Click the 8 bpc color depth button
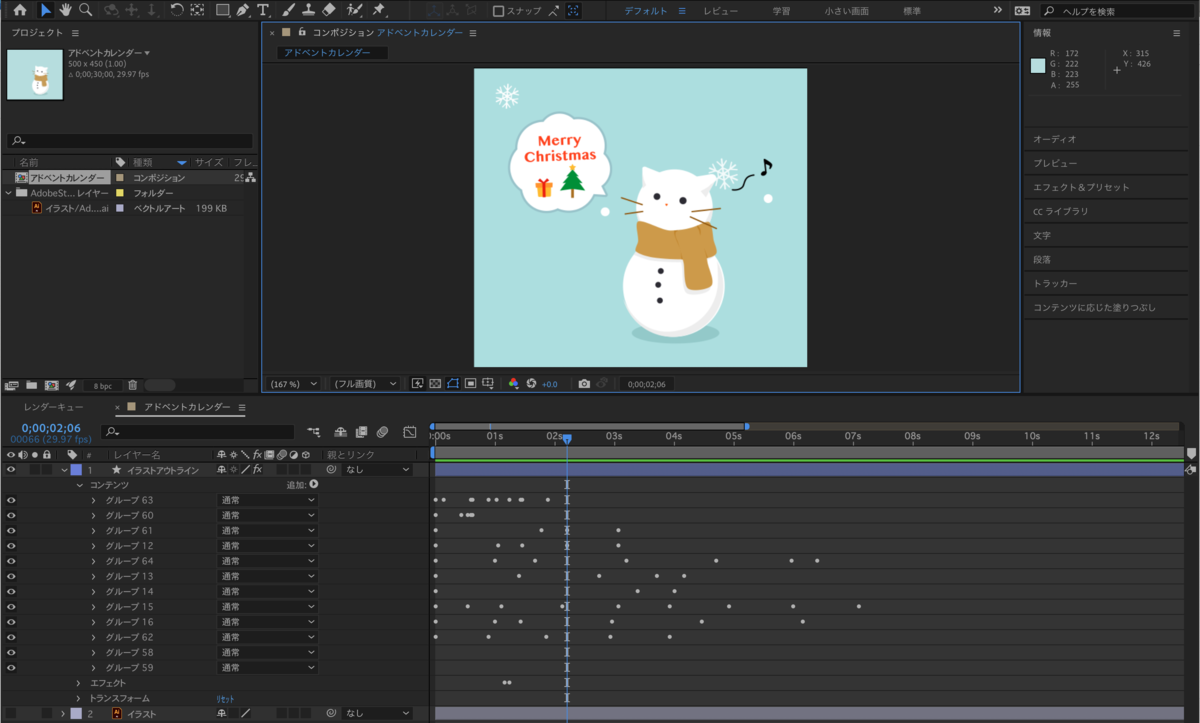The width and height of the screenshot is (1200, 723). point(102,385)
